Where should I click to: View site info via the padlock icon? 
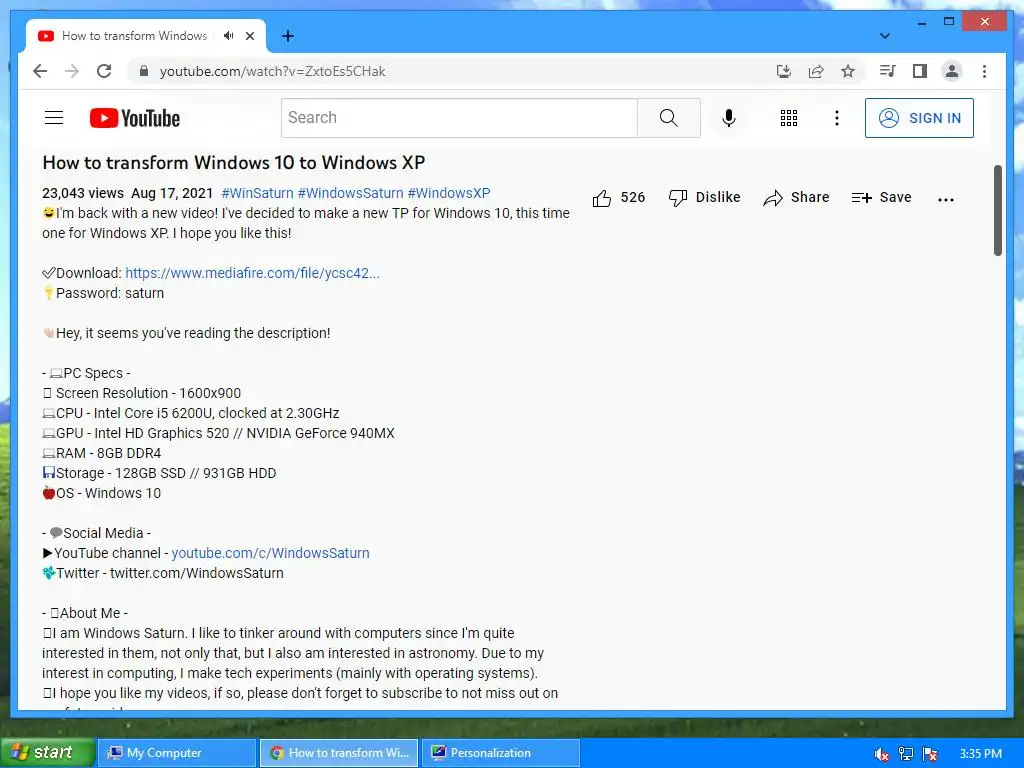[144, 71]
